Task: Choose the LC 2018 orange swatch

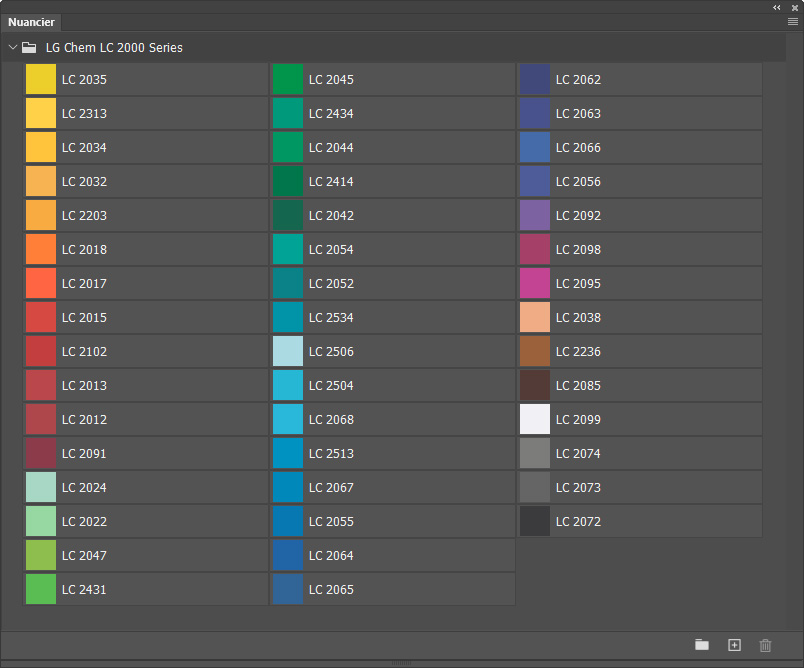Action: (41, 249)
